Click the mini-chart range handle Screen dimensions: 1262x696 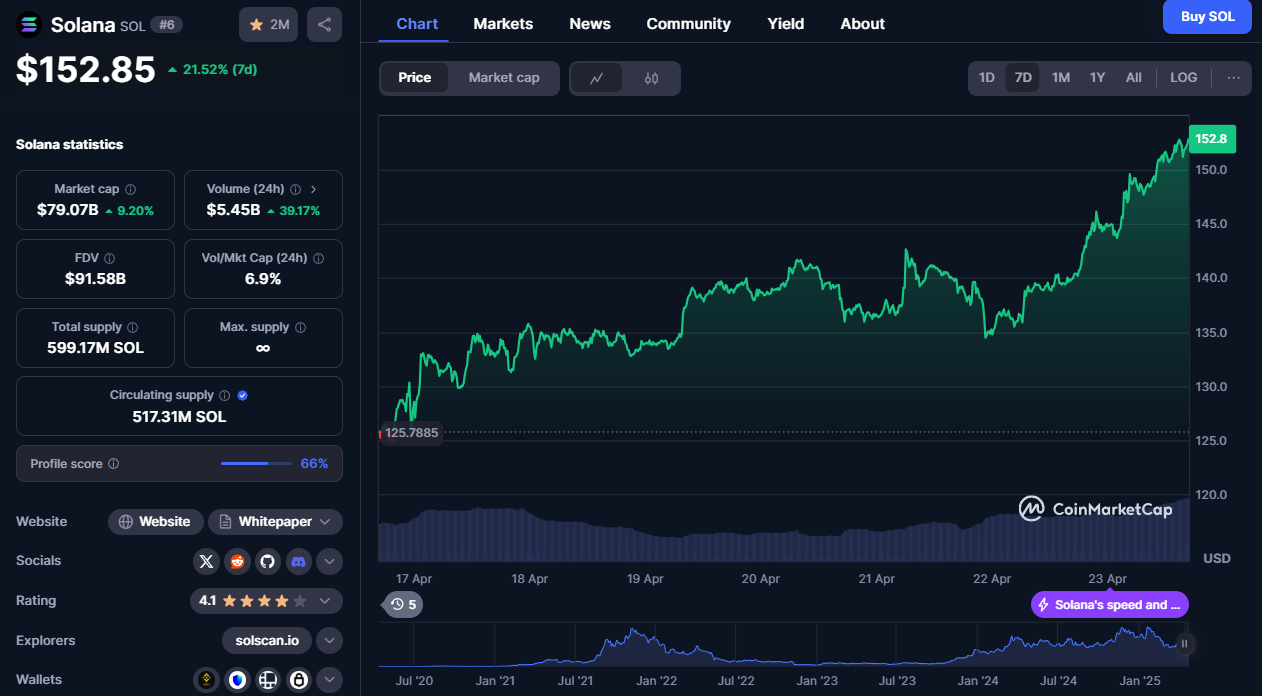click(1184, 644)
